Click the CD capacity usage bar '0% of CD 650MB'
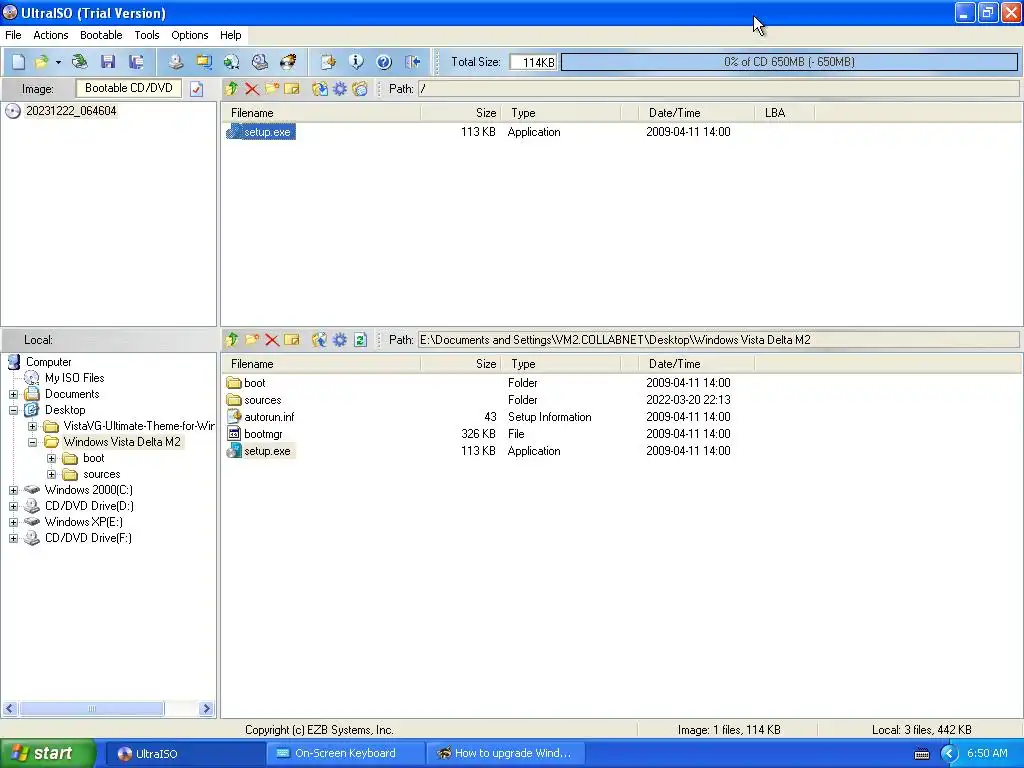This screenshot has height=768, width=1024. point(789,62)
